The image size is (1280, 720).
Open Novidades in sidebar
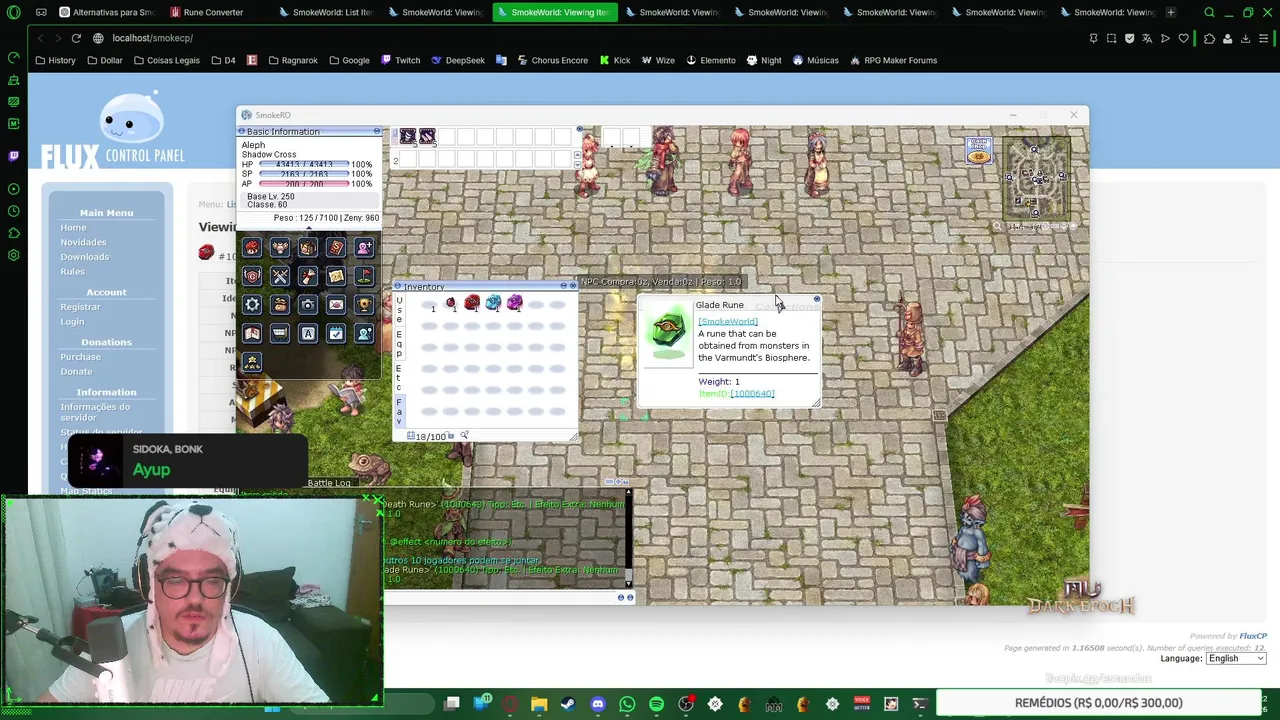point(83,242)
